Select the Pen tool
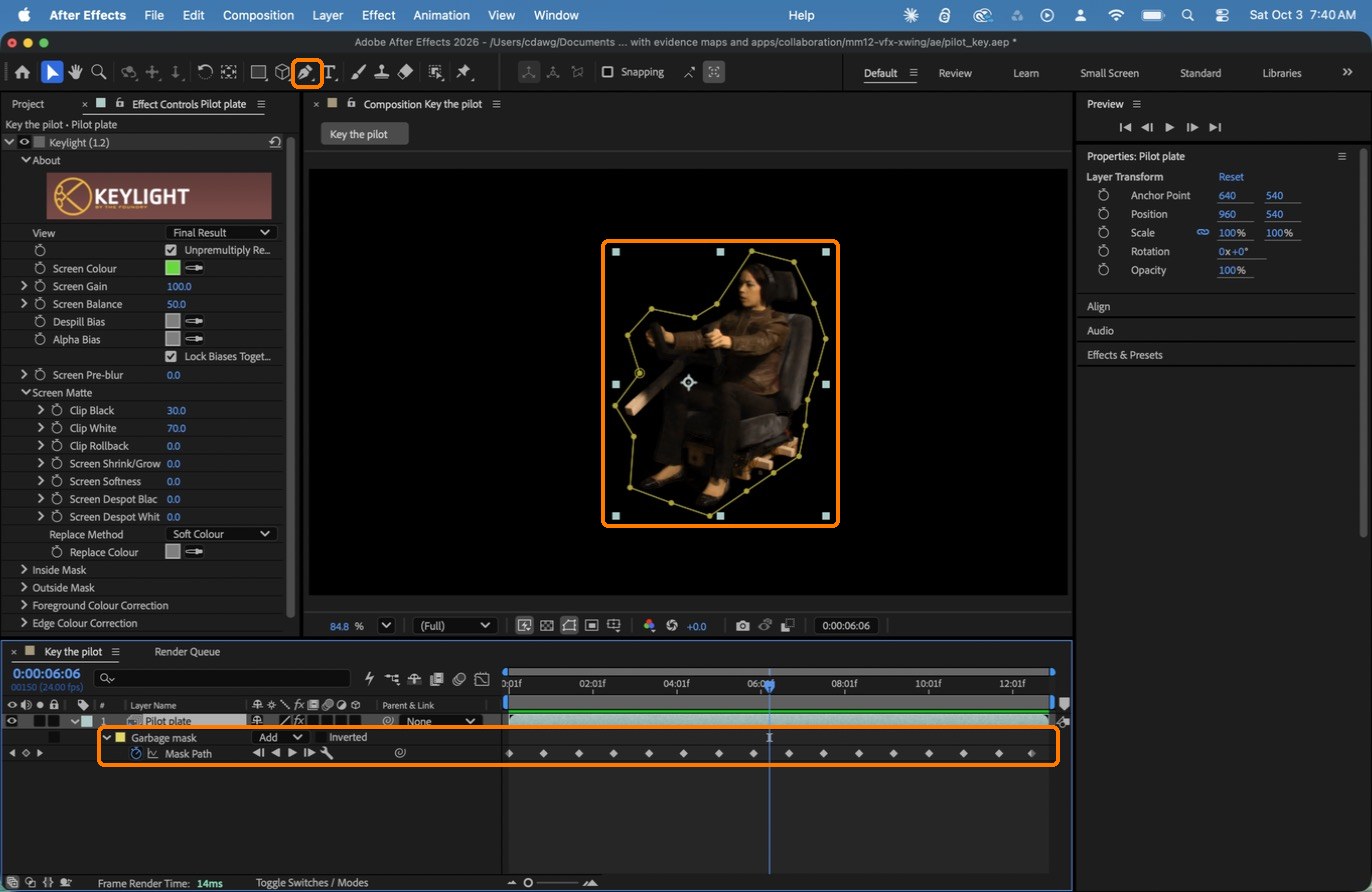 tap(306, 72)
